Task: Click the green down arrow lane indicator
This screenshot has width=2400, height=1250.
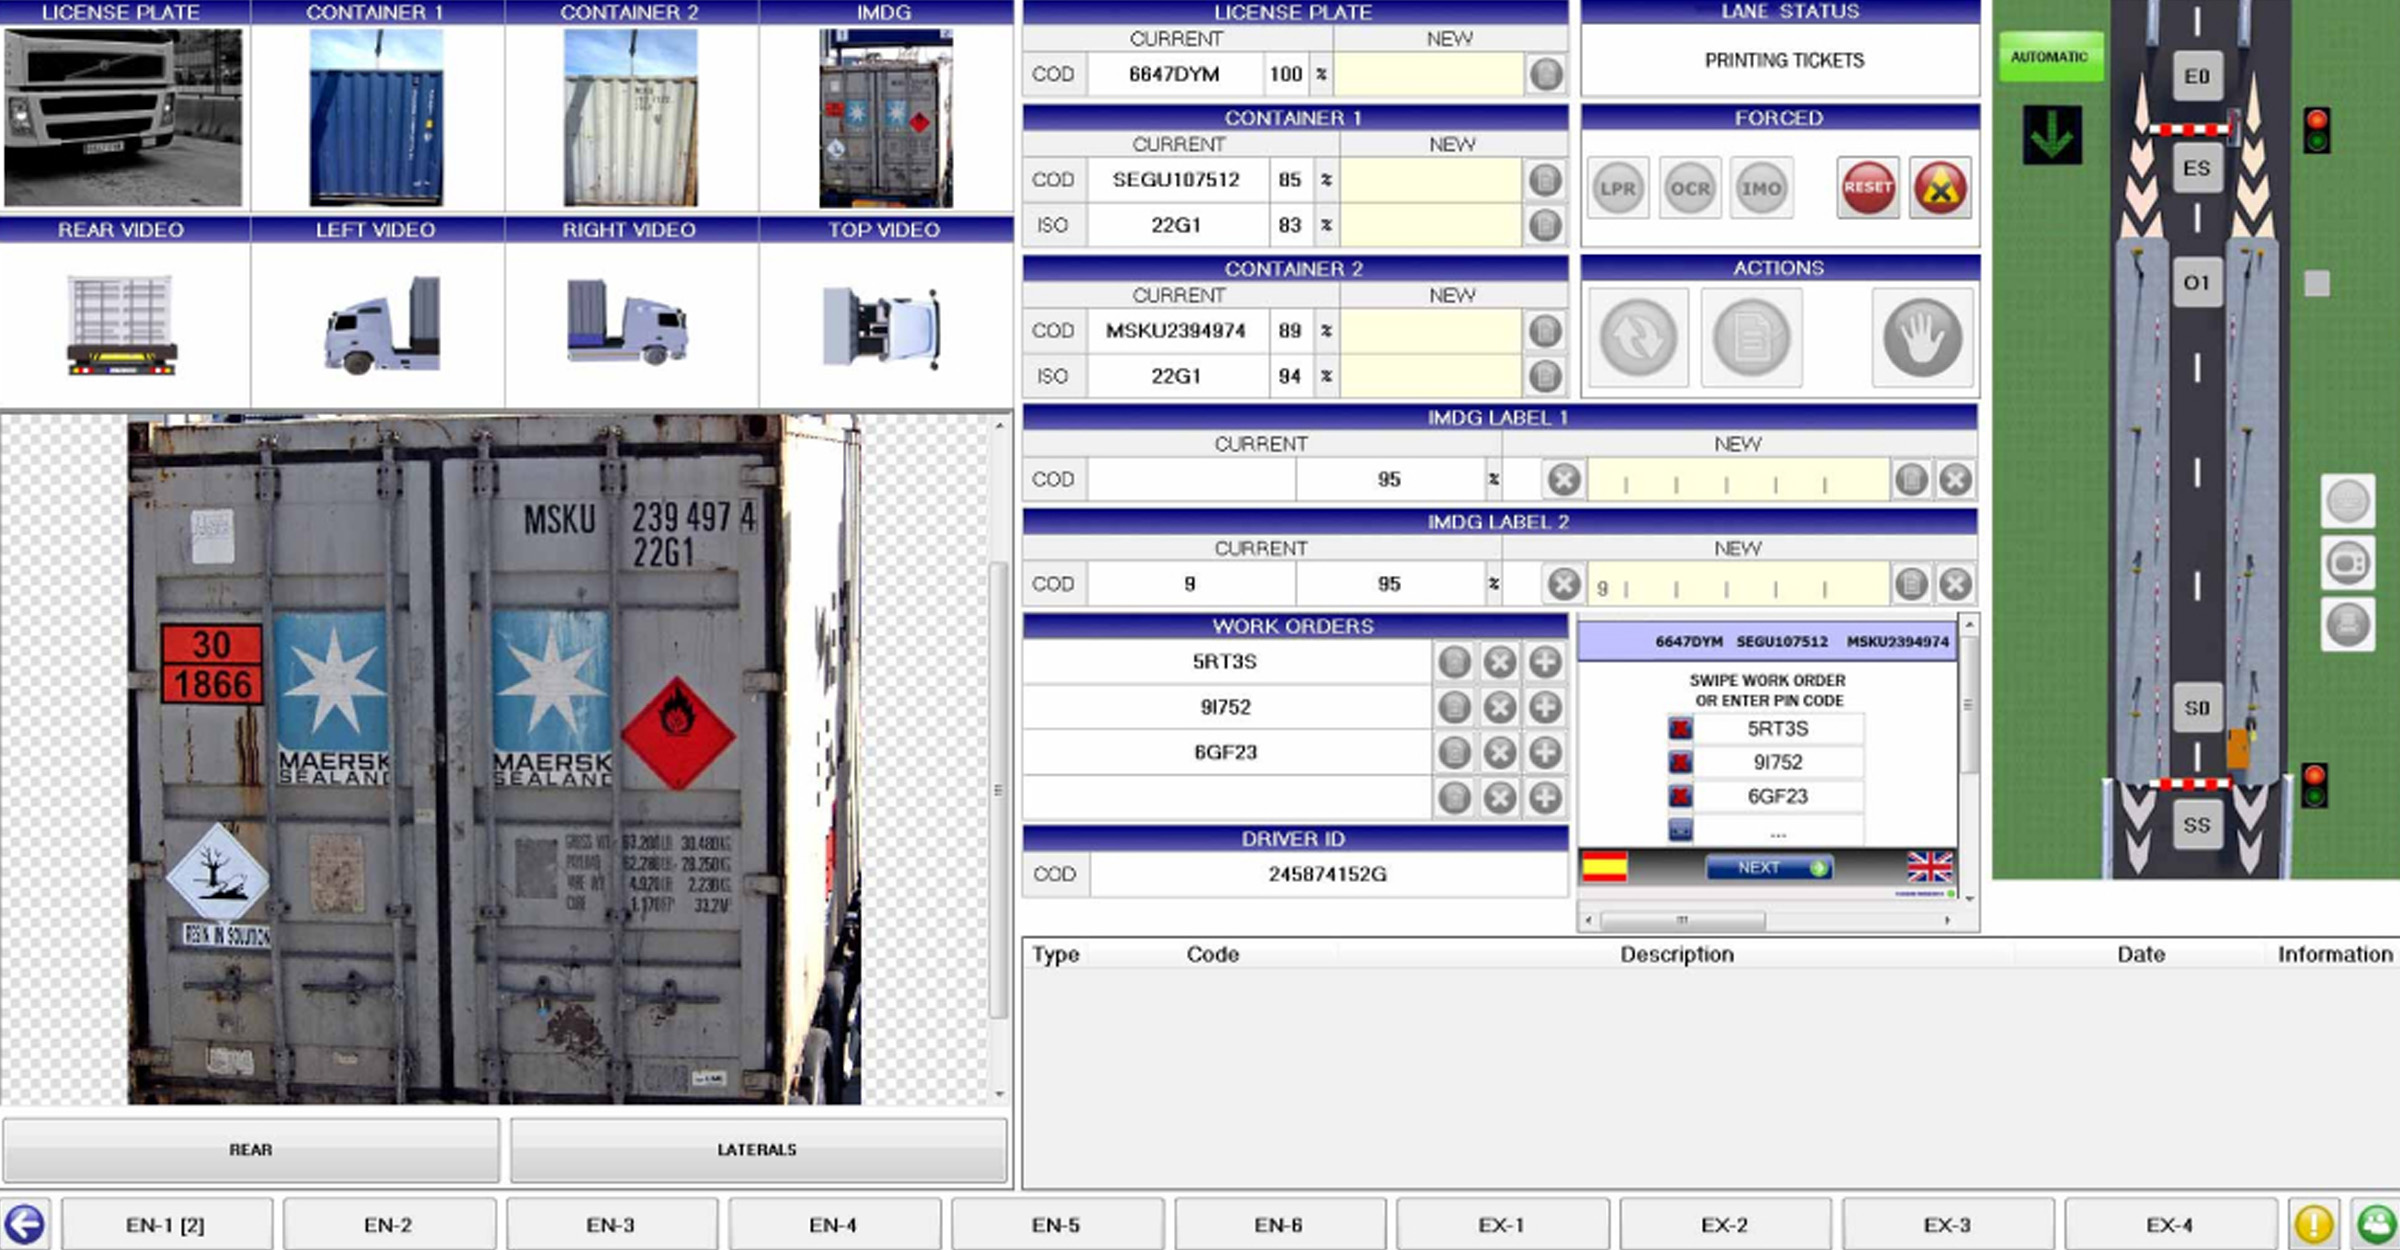Action: pyautogui.click(x=2051, y=134)
